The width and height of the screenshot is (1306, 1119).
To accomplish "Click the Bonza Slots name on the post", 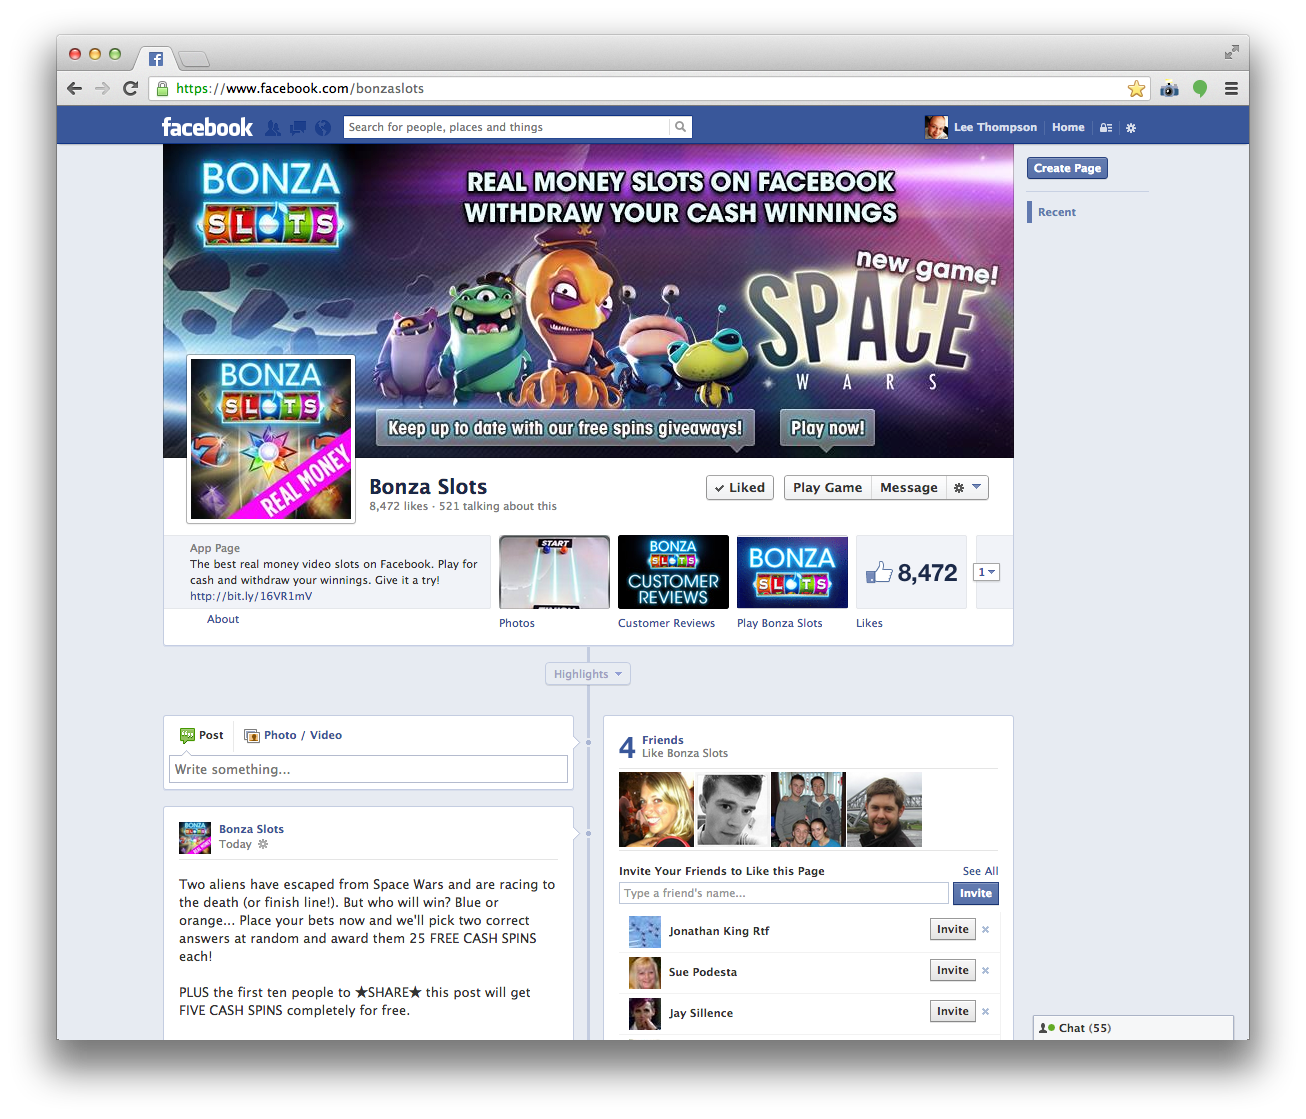I will 251,829.
